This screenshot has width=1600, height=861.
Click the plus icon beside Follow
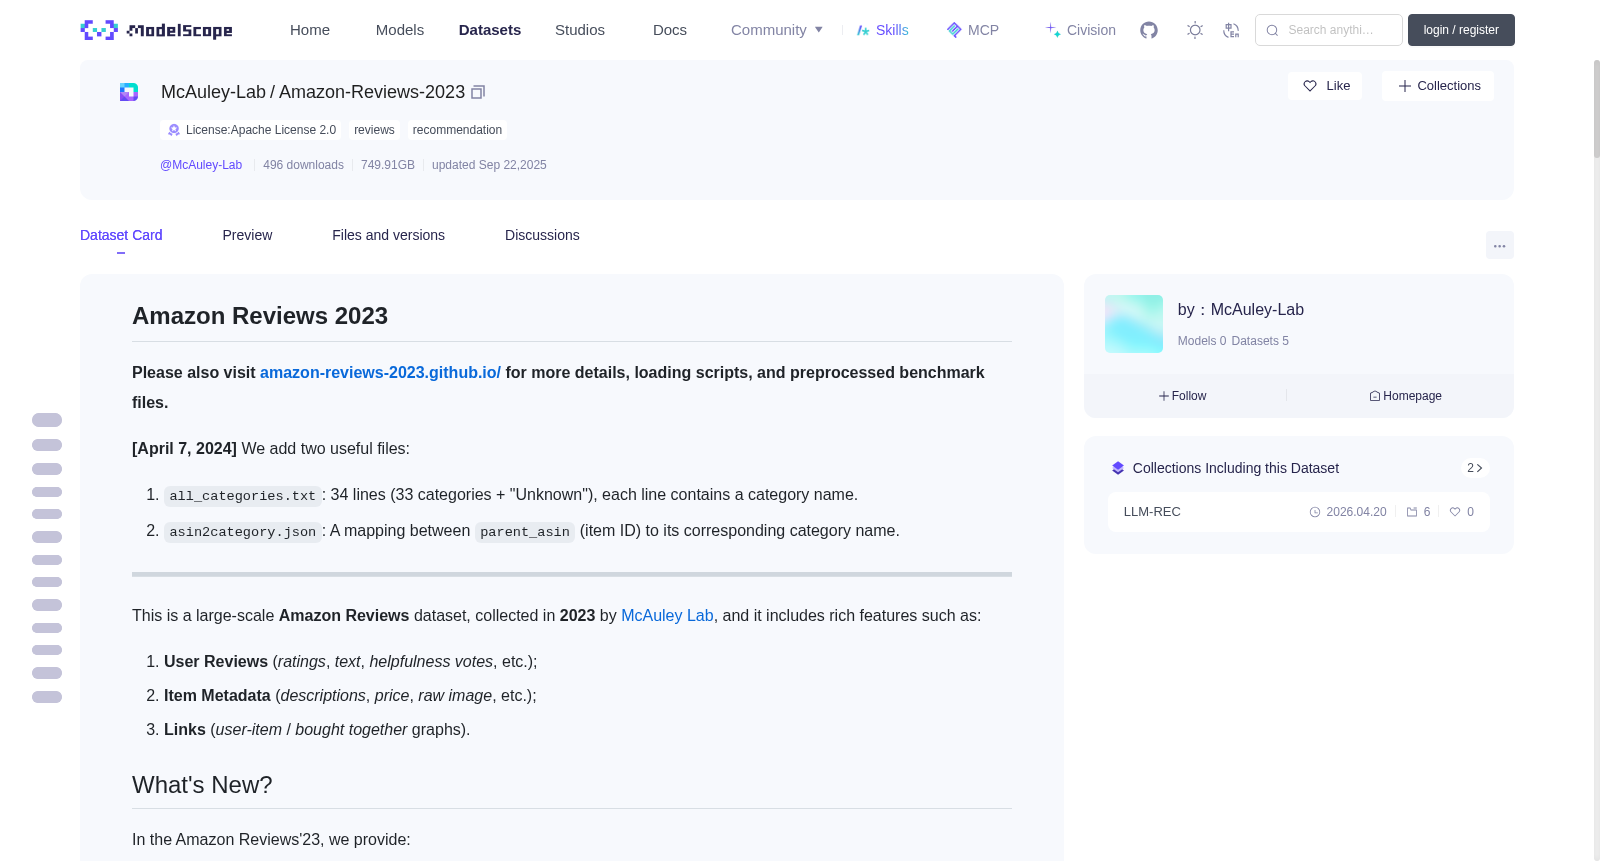(1164, 396)
